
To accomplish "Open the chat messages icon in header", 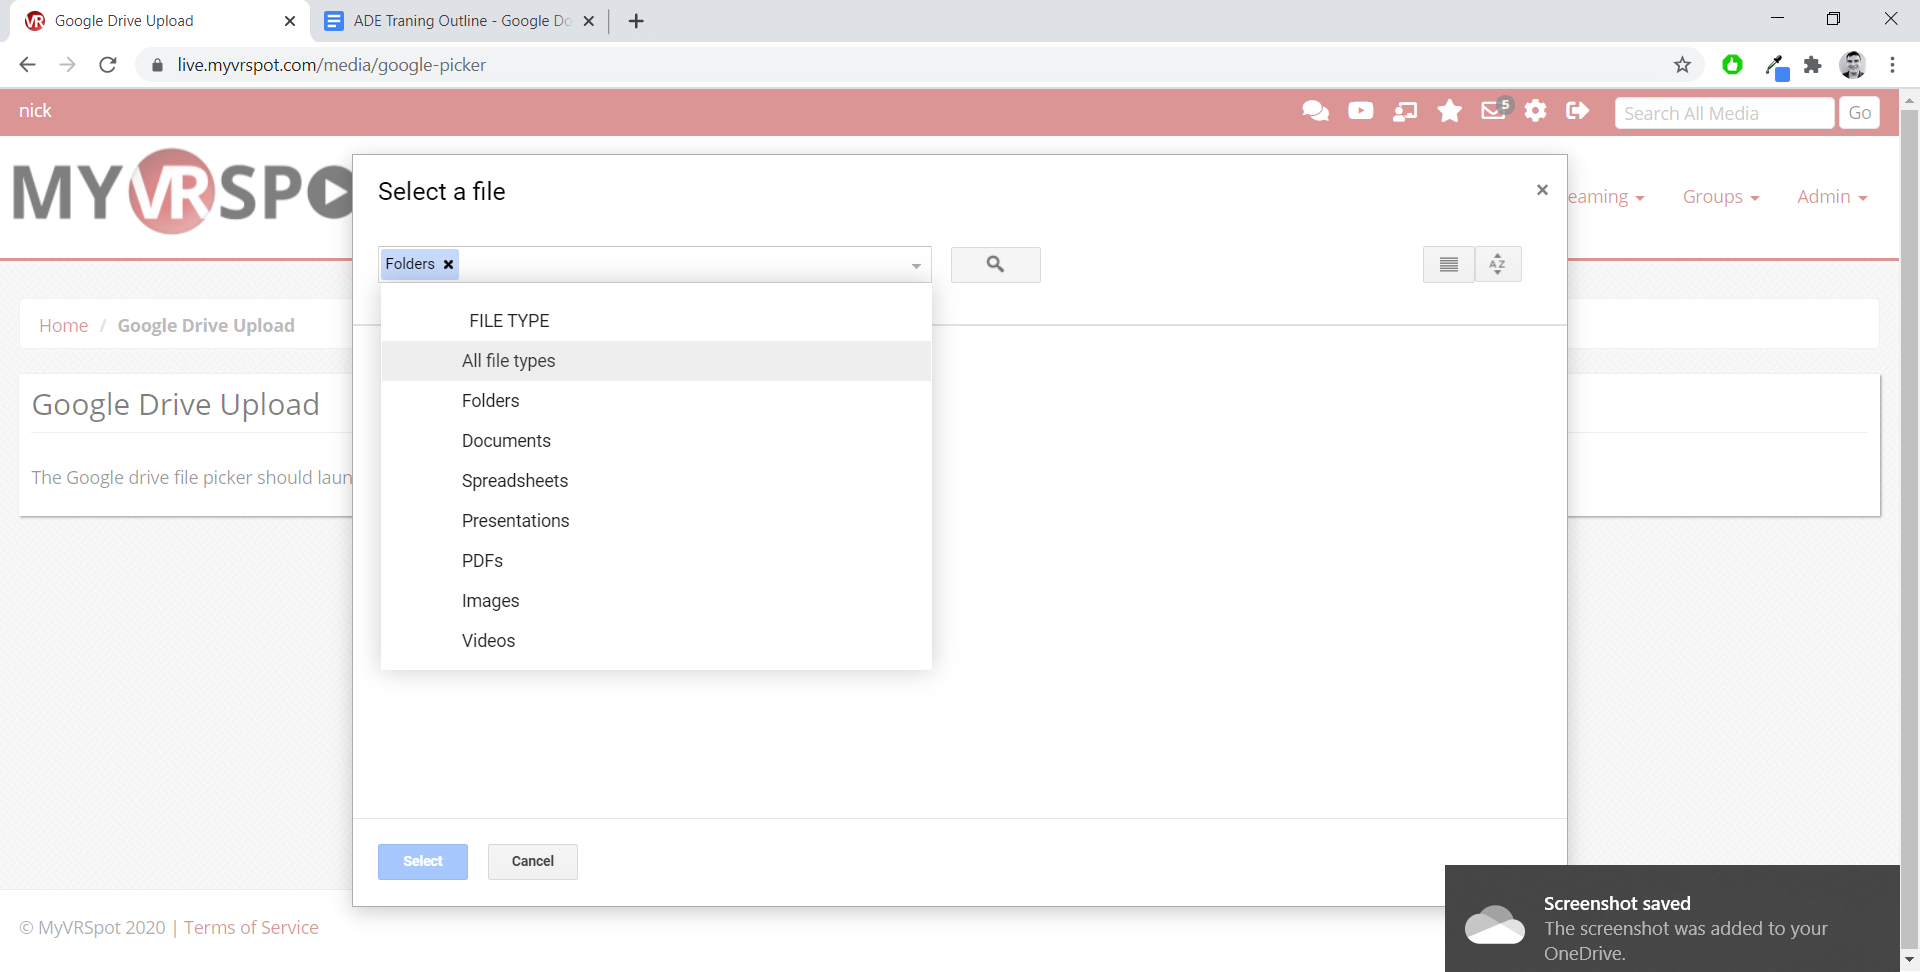I will pos(1315,111).
